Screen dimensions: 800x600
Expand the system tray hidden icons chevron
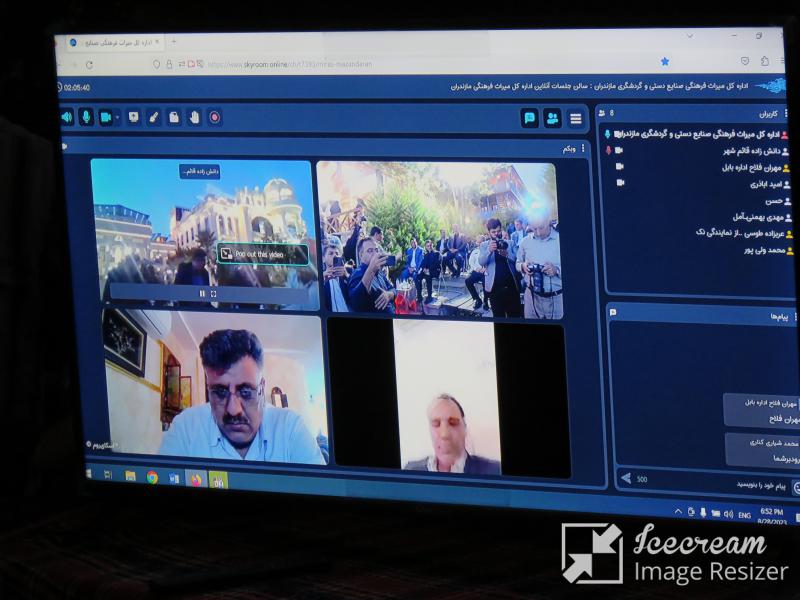click(x=678, y=511)
